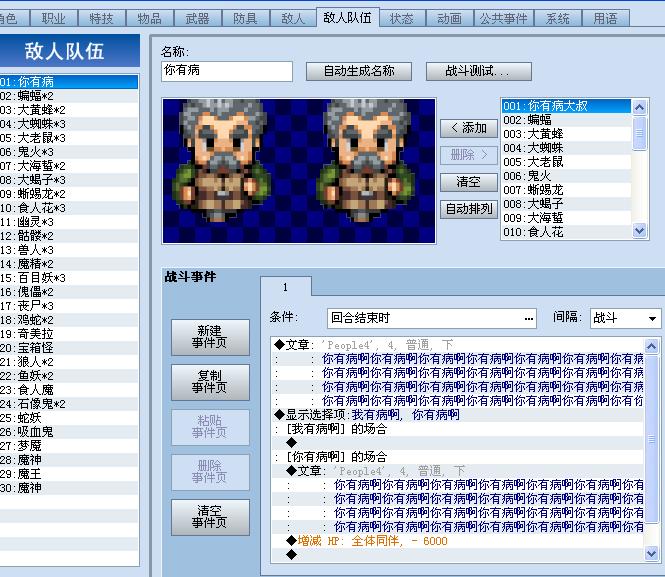The height and width of the screenshot is (577, 665).
Task: Select troop 06:鬼火*3
Action: tap(69, 152)
